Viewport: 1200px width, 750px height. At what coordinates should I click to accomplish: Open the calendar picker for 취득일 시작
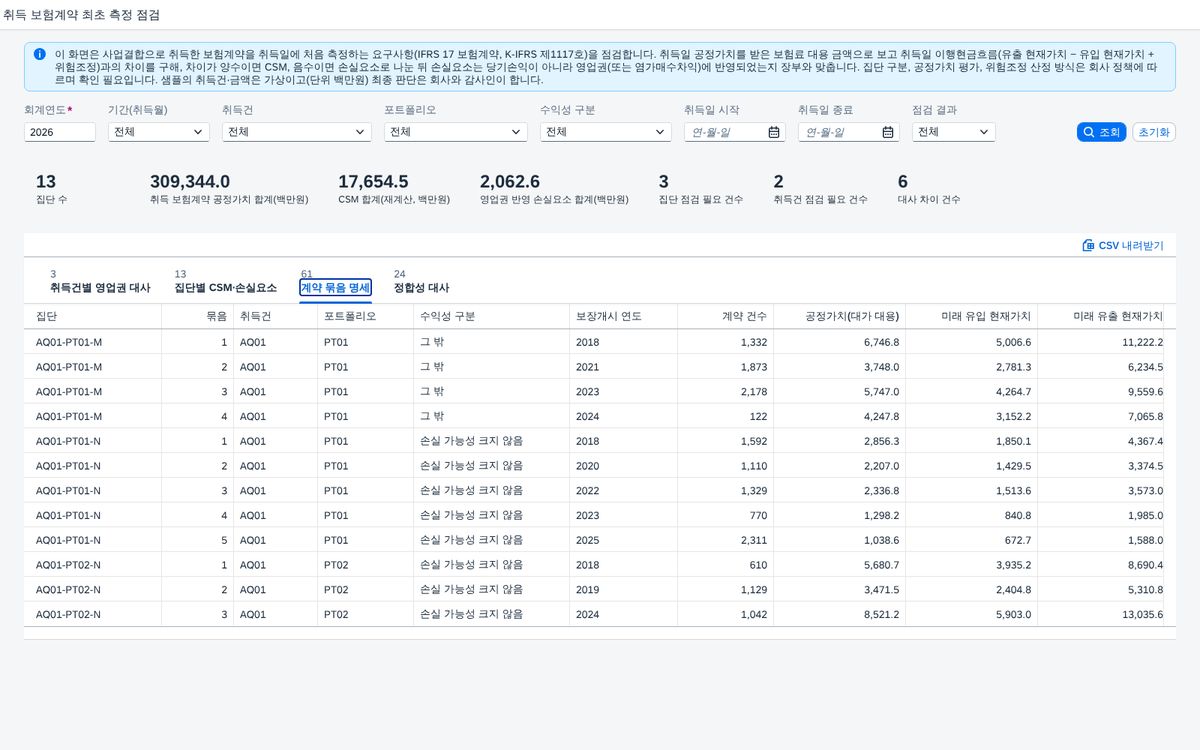(774, 132)
